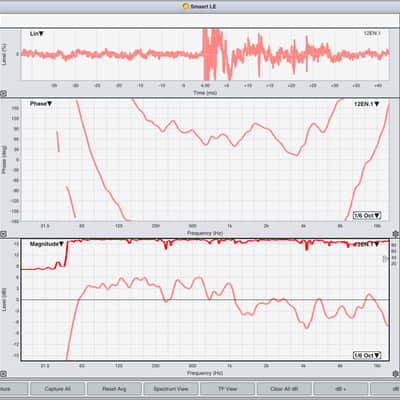The image size is (400, 400).
Task: Open the 12EN.1 trace dropdown in the Phase plot
Action: tap(367, 104)
